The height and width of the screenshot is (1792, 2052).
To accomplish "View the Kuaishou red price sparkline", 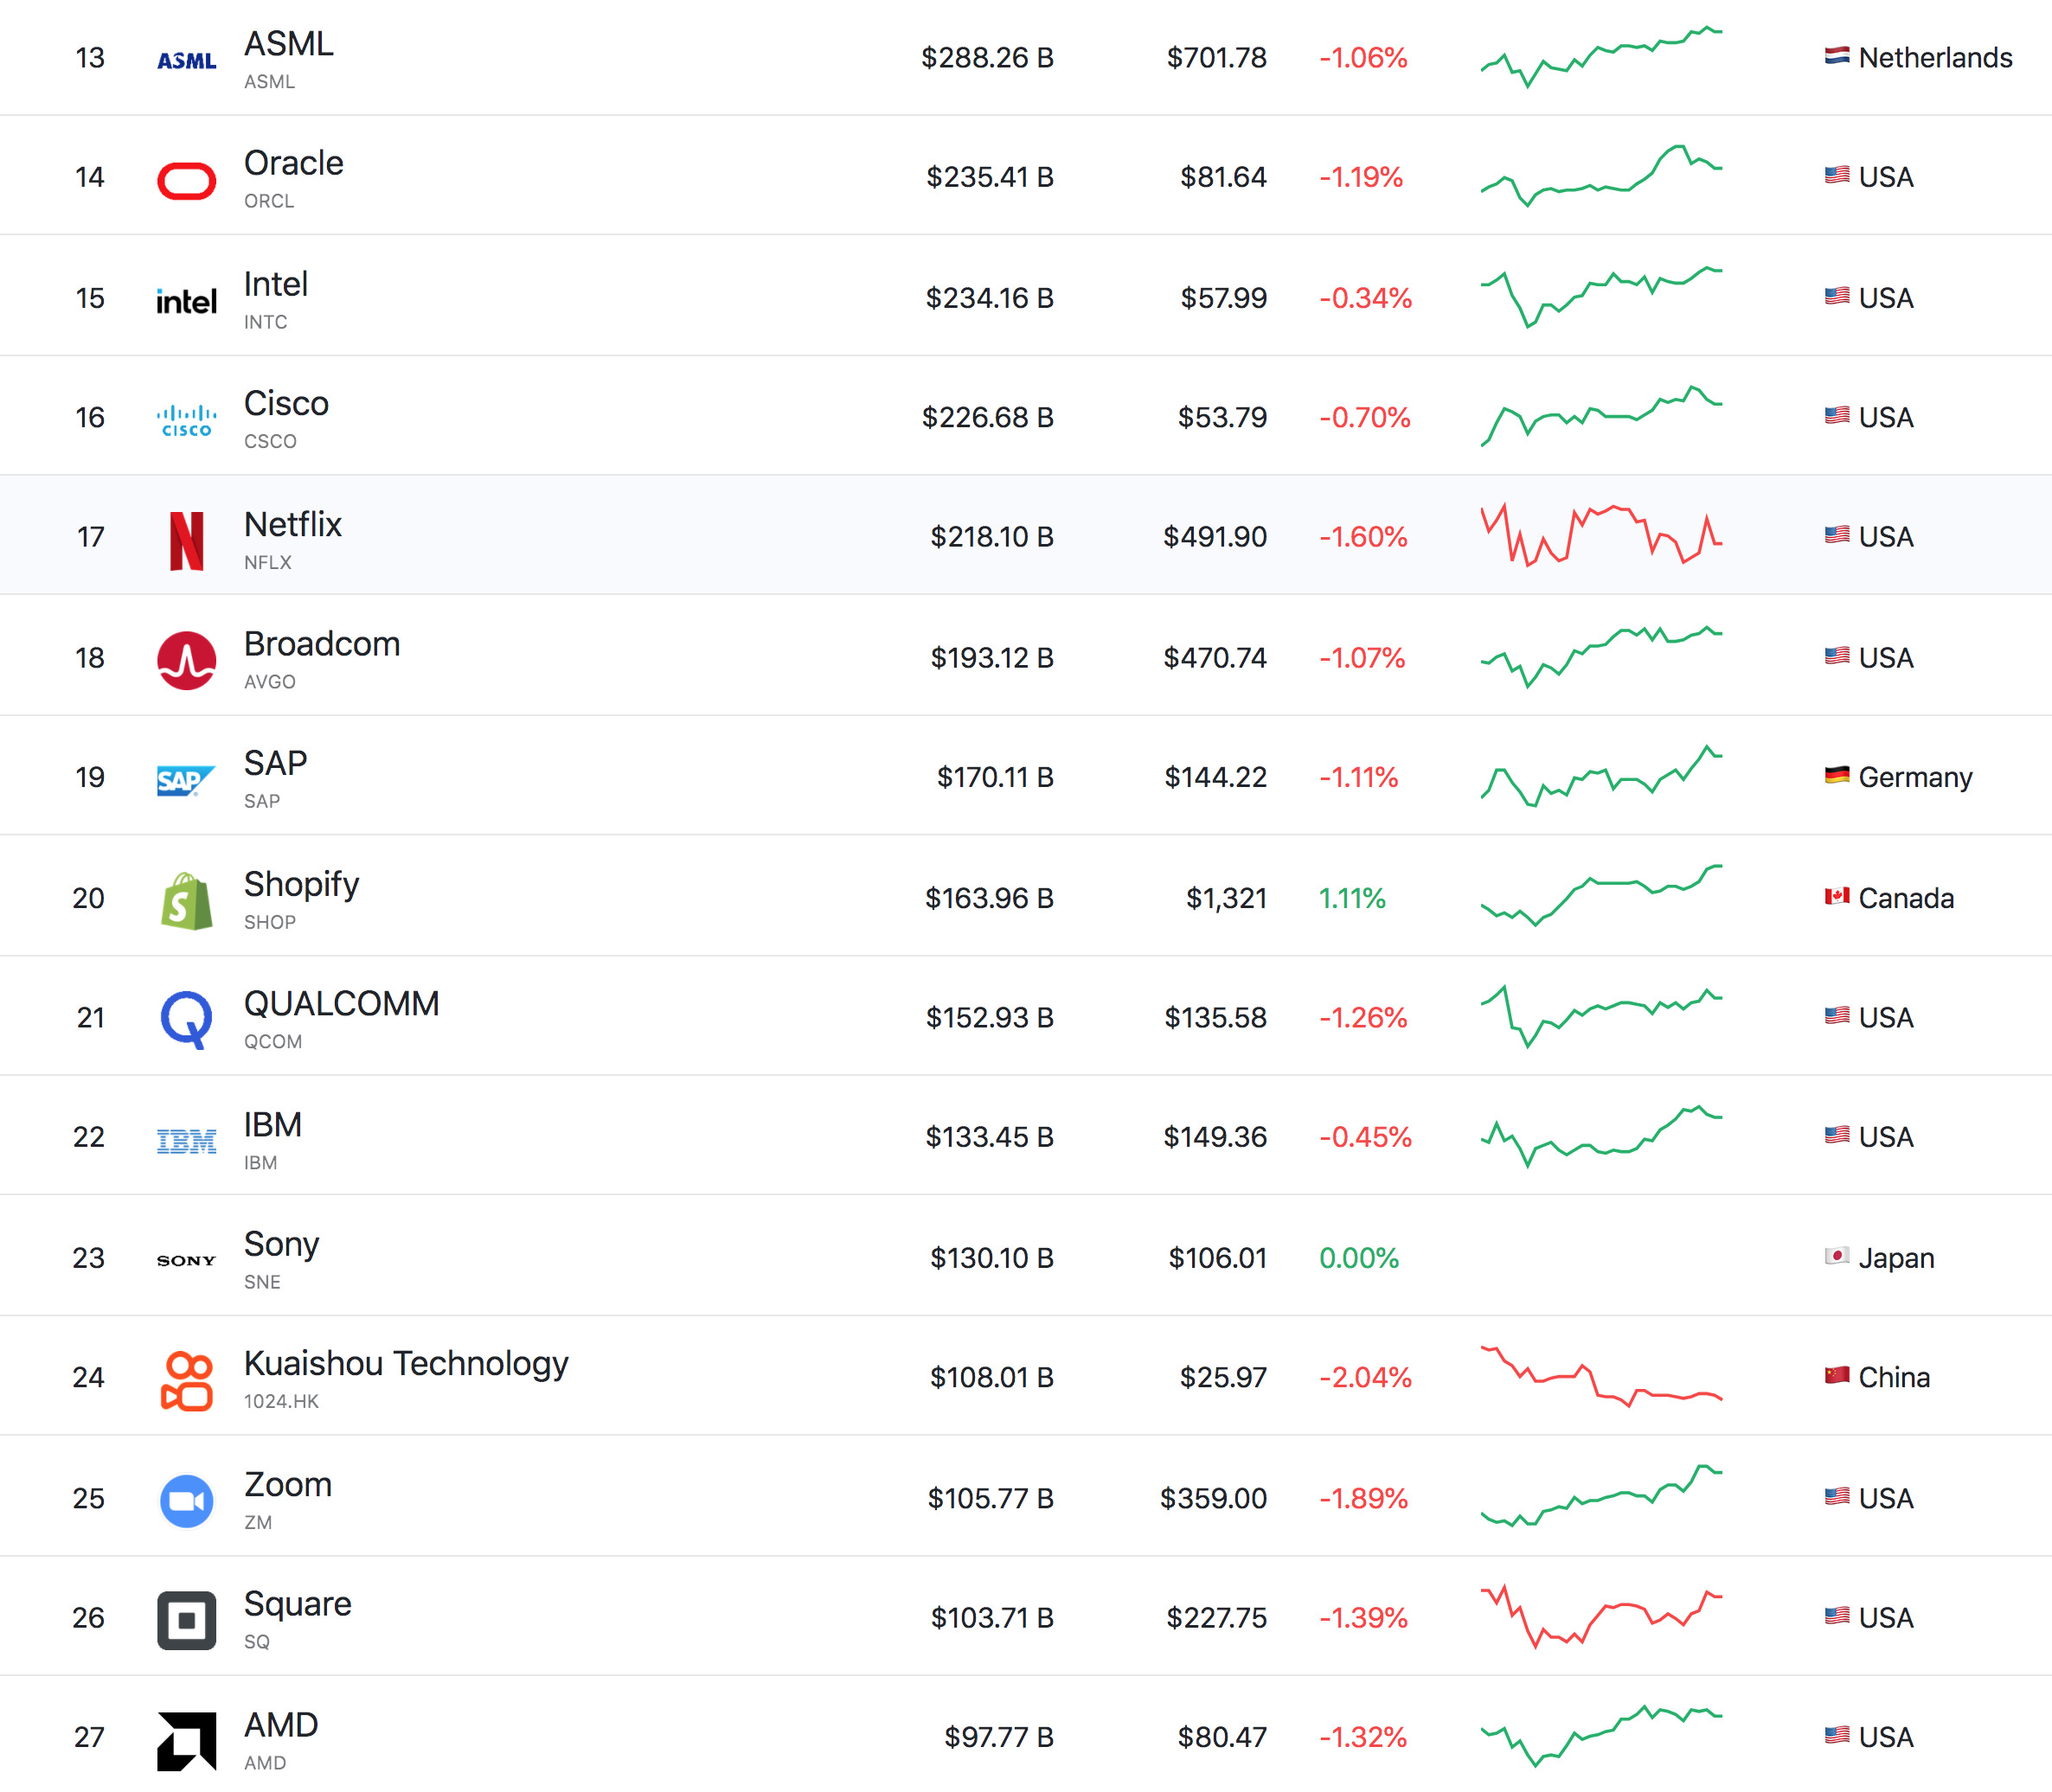I will [x=1601, y=1377].
